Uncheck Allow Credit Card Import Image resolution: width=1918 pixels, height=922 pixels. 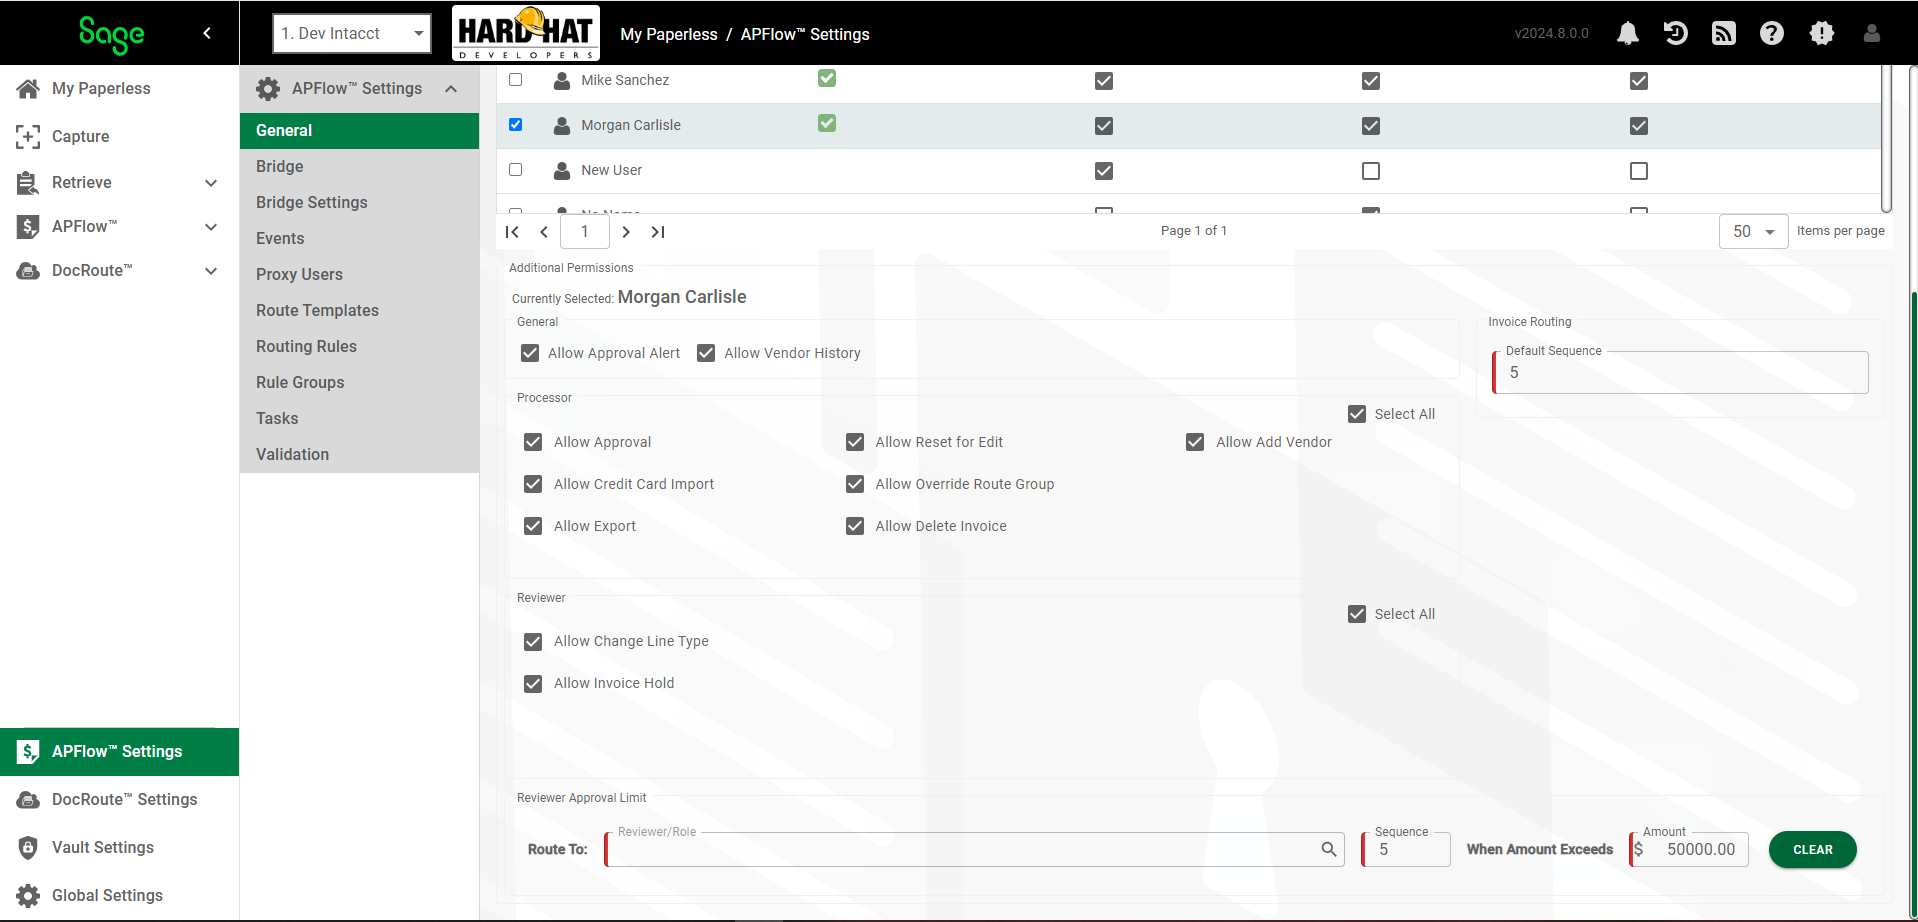click(x=533, y=484)
